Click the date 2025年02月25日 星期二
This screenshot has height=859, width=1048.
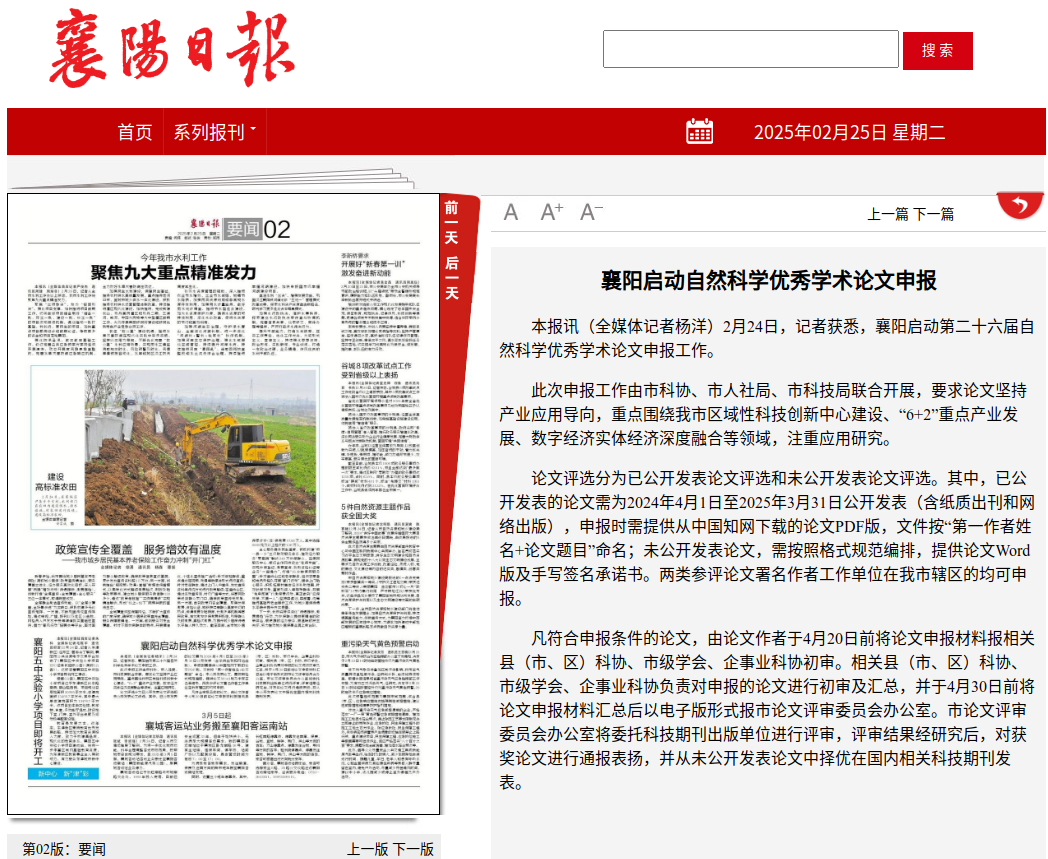click(x=849, y=132)
